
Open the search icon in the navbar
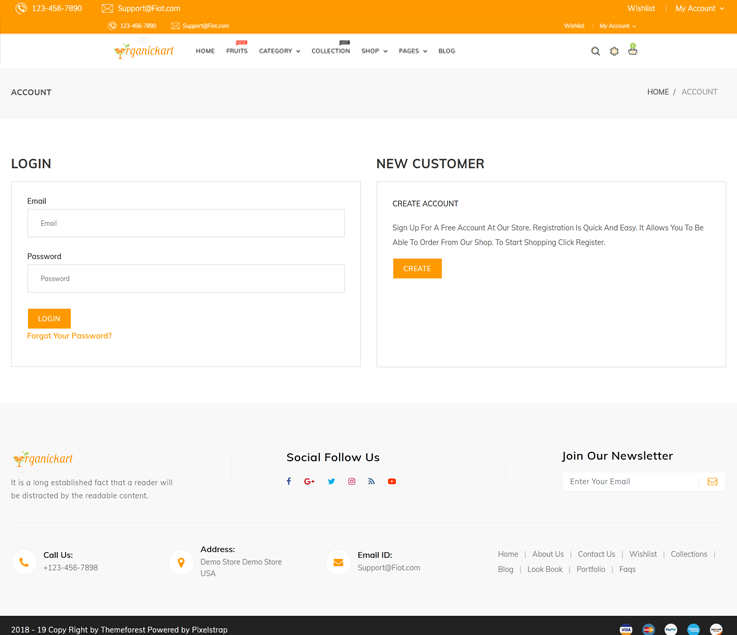pyautogui.click(x=595, y=51)
